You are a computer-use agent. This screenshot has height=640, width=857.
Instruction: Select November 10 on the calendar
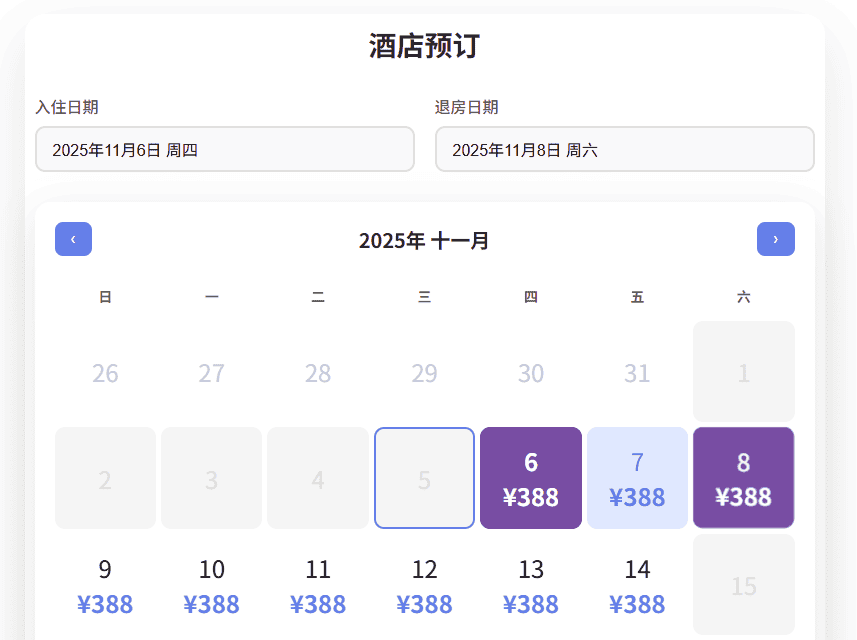pos(211,584)
